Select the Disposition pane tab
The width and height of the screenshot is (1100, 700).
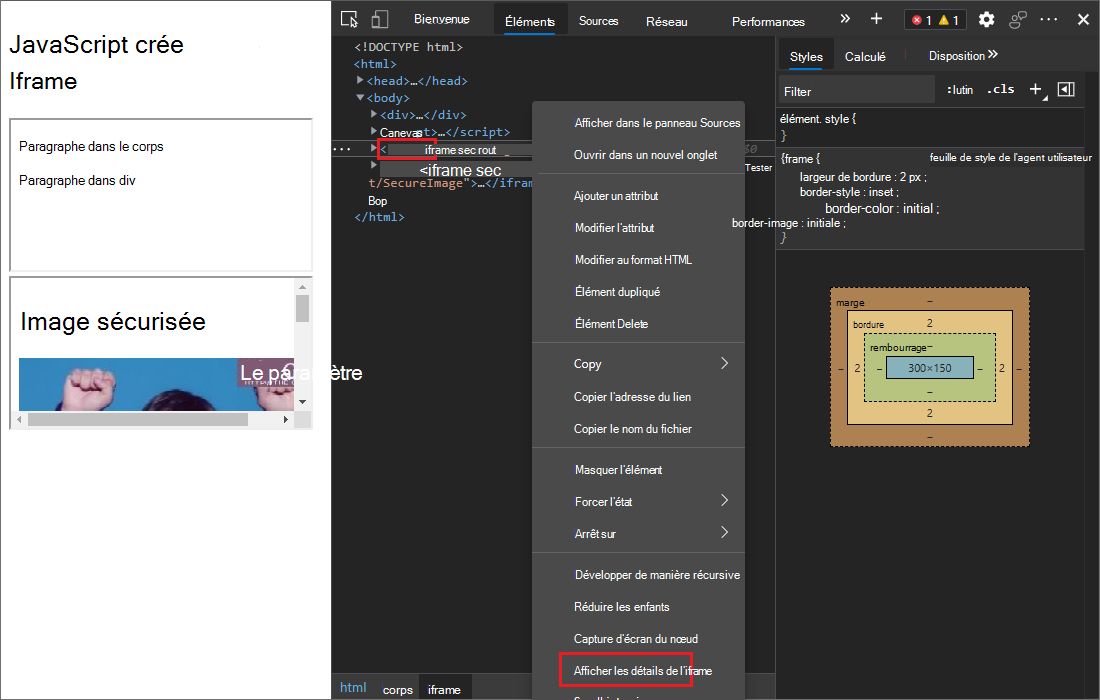[957, 55]
